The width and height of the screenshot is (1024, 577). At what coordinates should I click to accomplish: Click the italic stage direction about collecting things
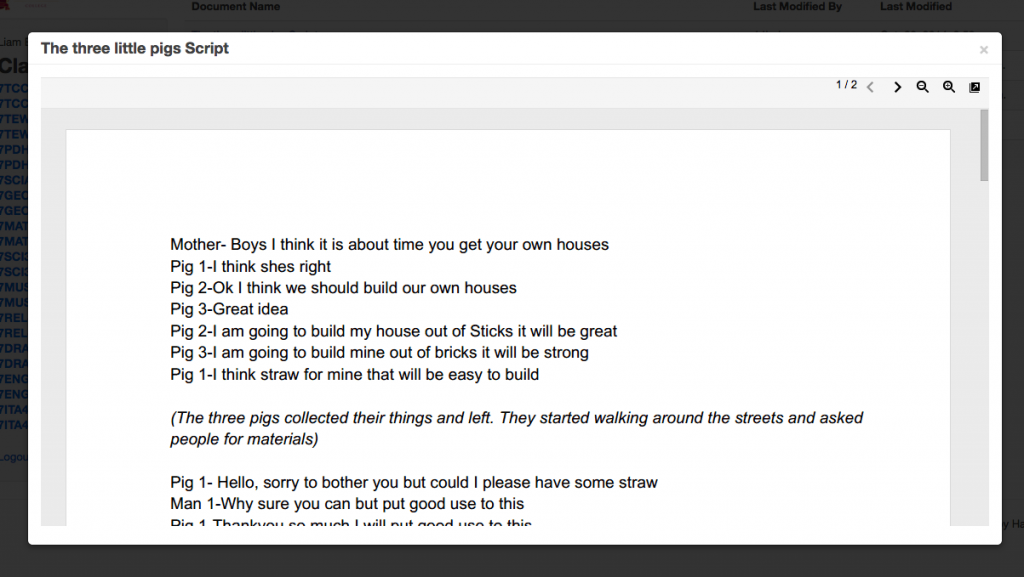[x=517, y=428]
